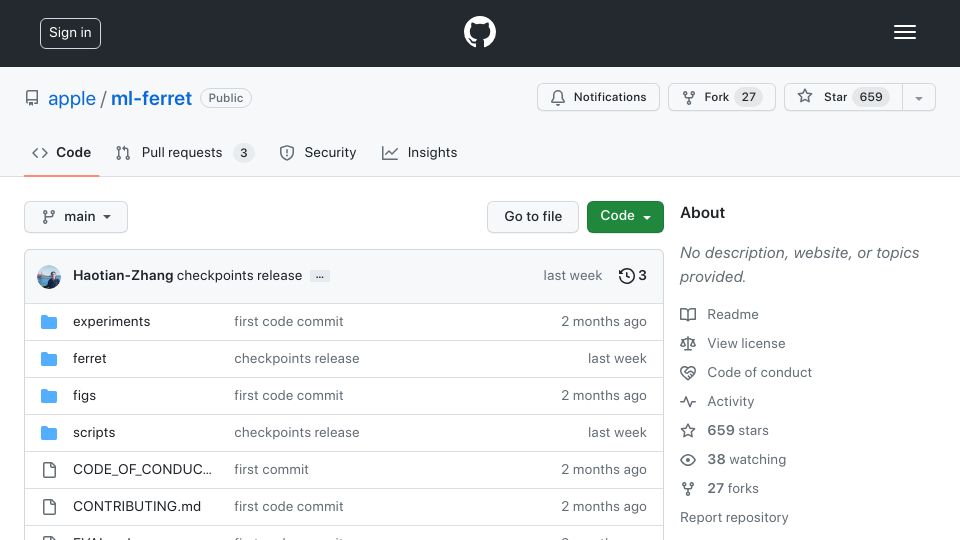Open the star lists dropdown arrow
Screen dimensions: 960x540
click(919, 97)
